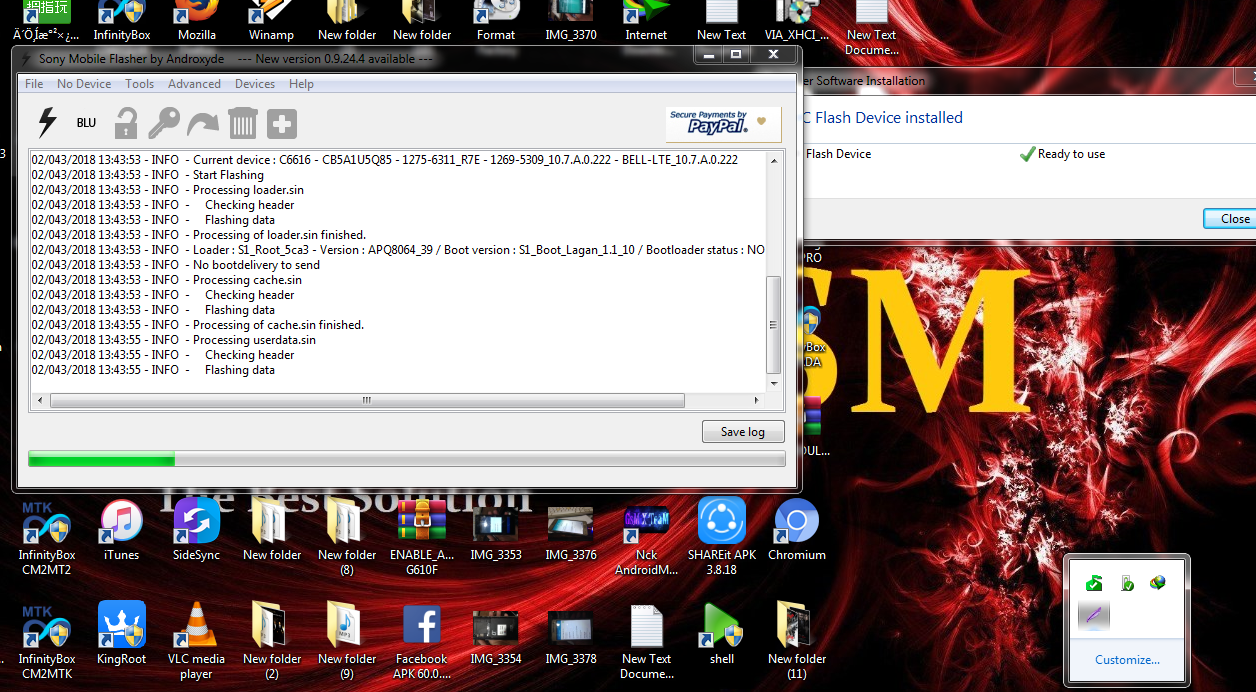Open the ENABLE_A... G610F archive
1256x692 pixels.
tap(422, 536)
